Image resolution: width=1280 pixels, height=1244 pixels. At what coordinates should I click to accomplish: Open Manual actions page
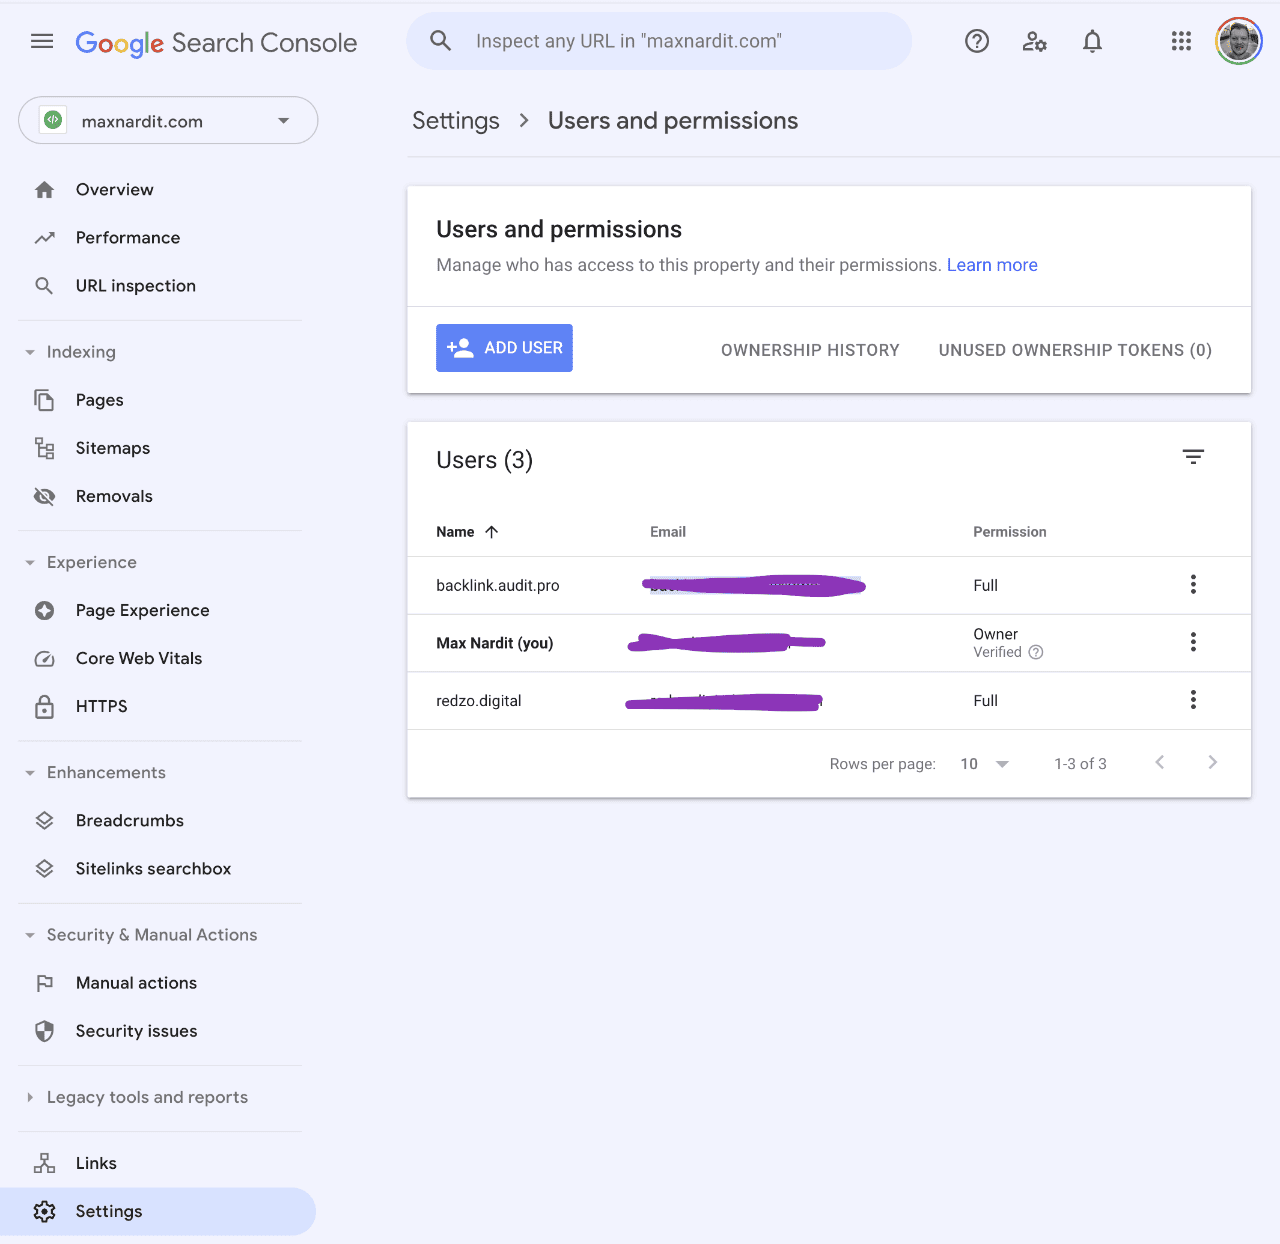[x=136, y=983]
